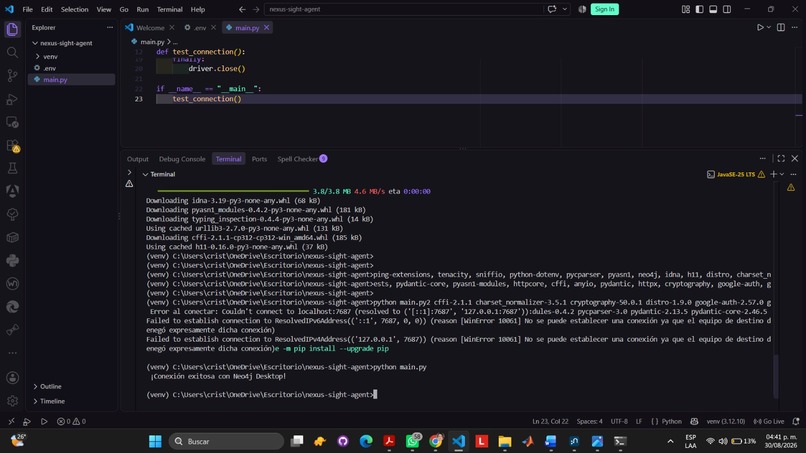Open the Remote Explorer view
The height and width of the screenshot is (453, 806).
[12, 122]
